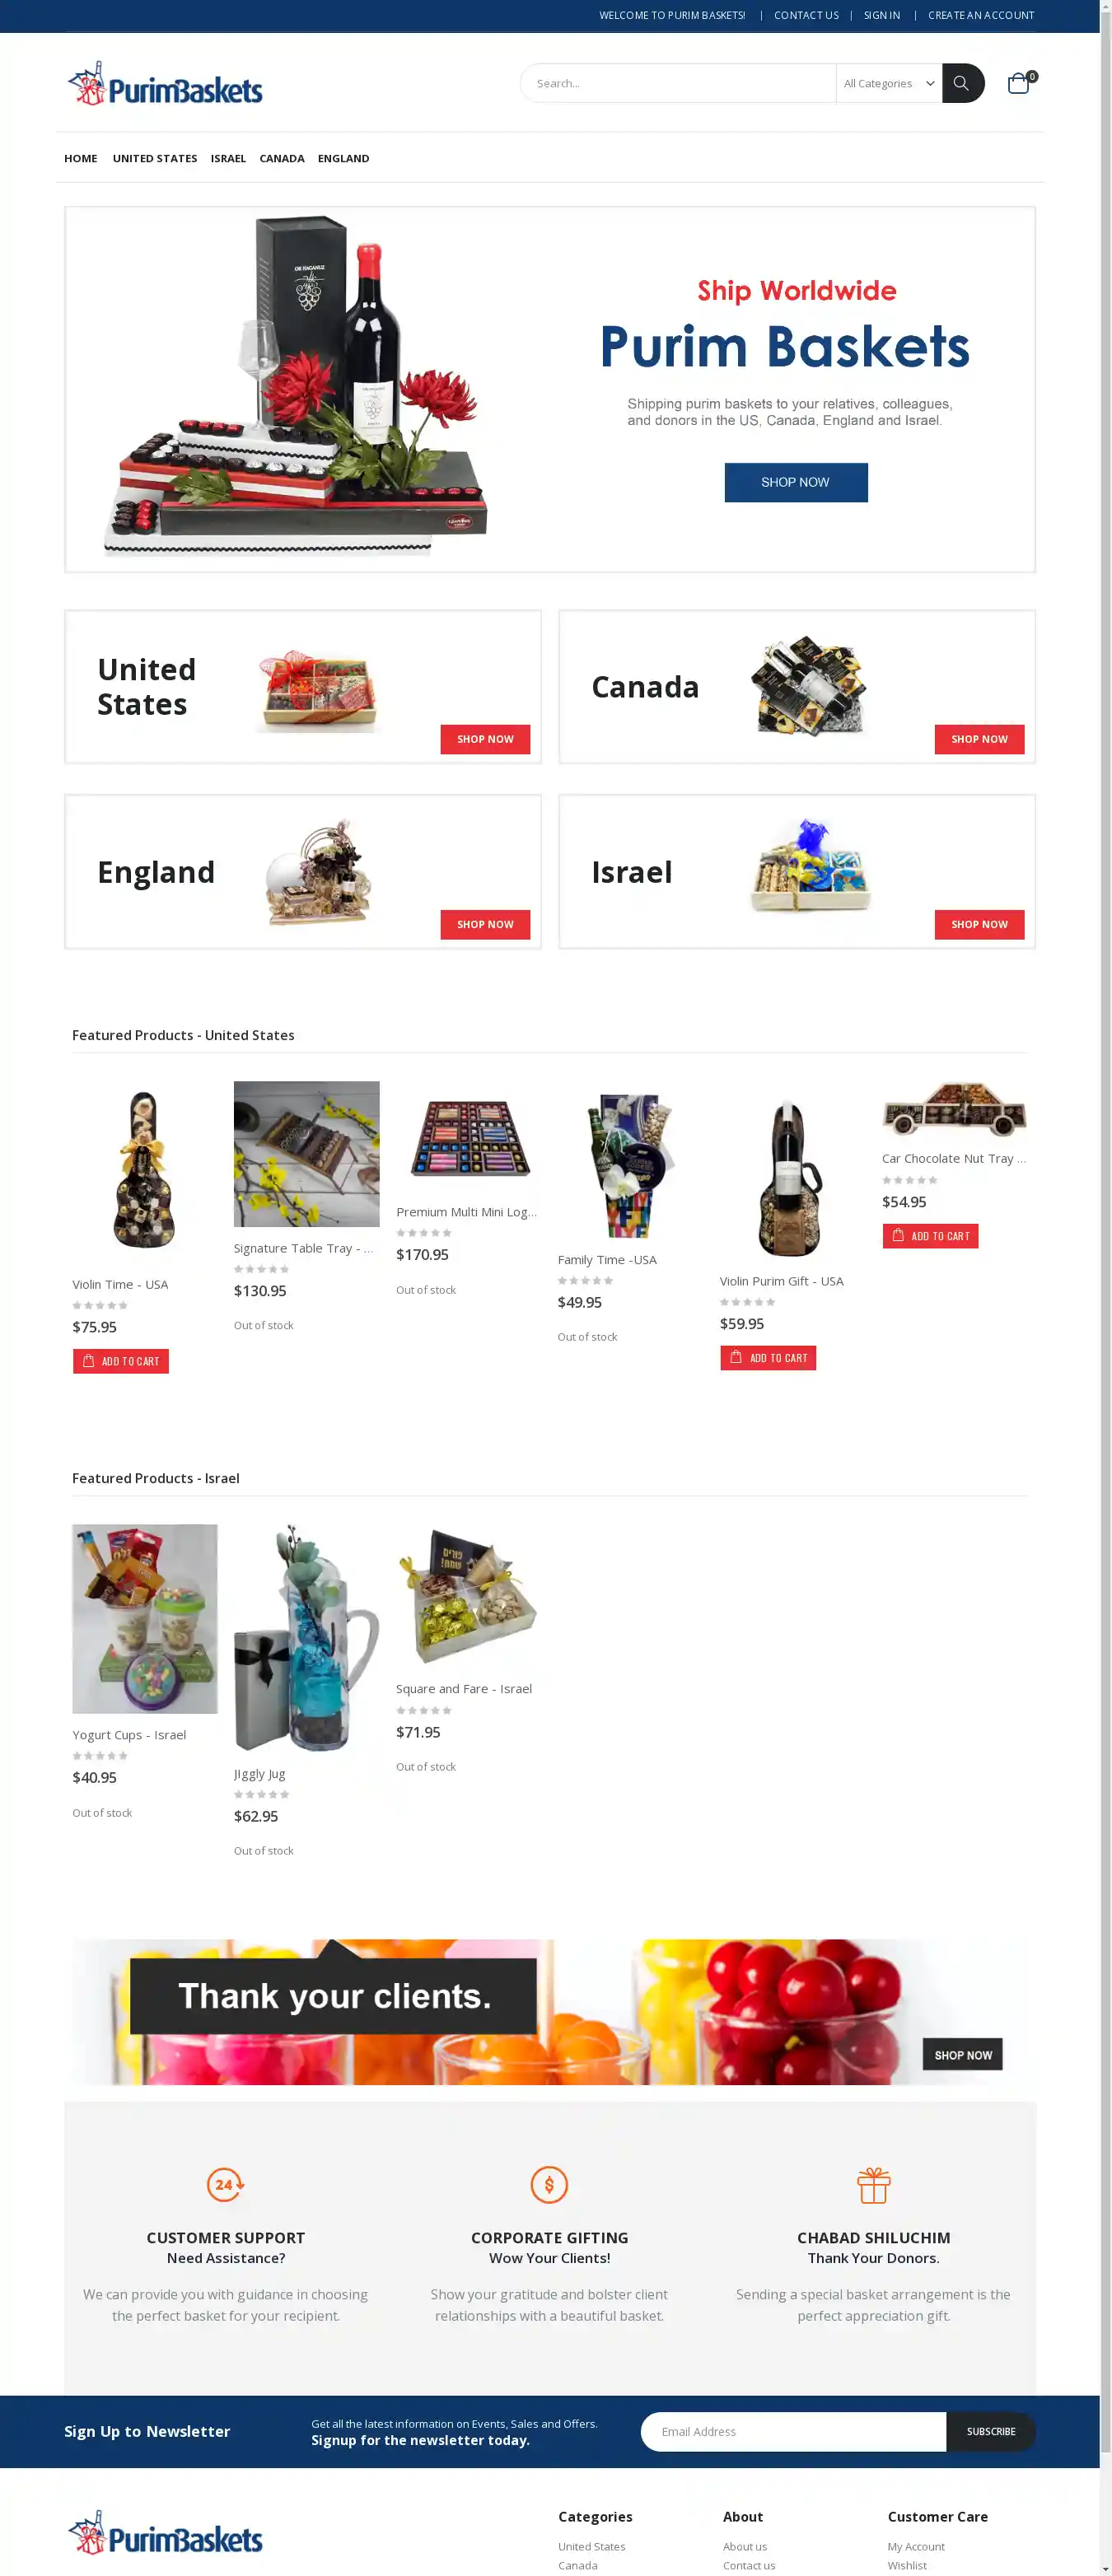Click the 24-hour customer support icon
The image size is (1112, 2576).
[226, 2185]
